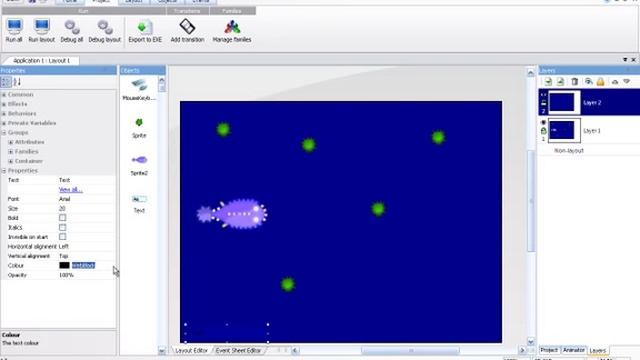Click the padlock icon in Layers toolbar
This screenshot has height=360, width=640.
pos(600,82)
